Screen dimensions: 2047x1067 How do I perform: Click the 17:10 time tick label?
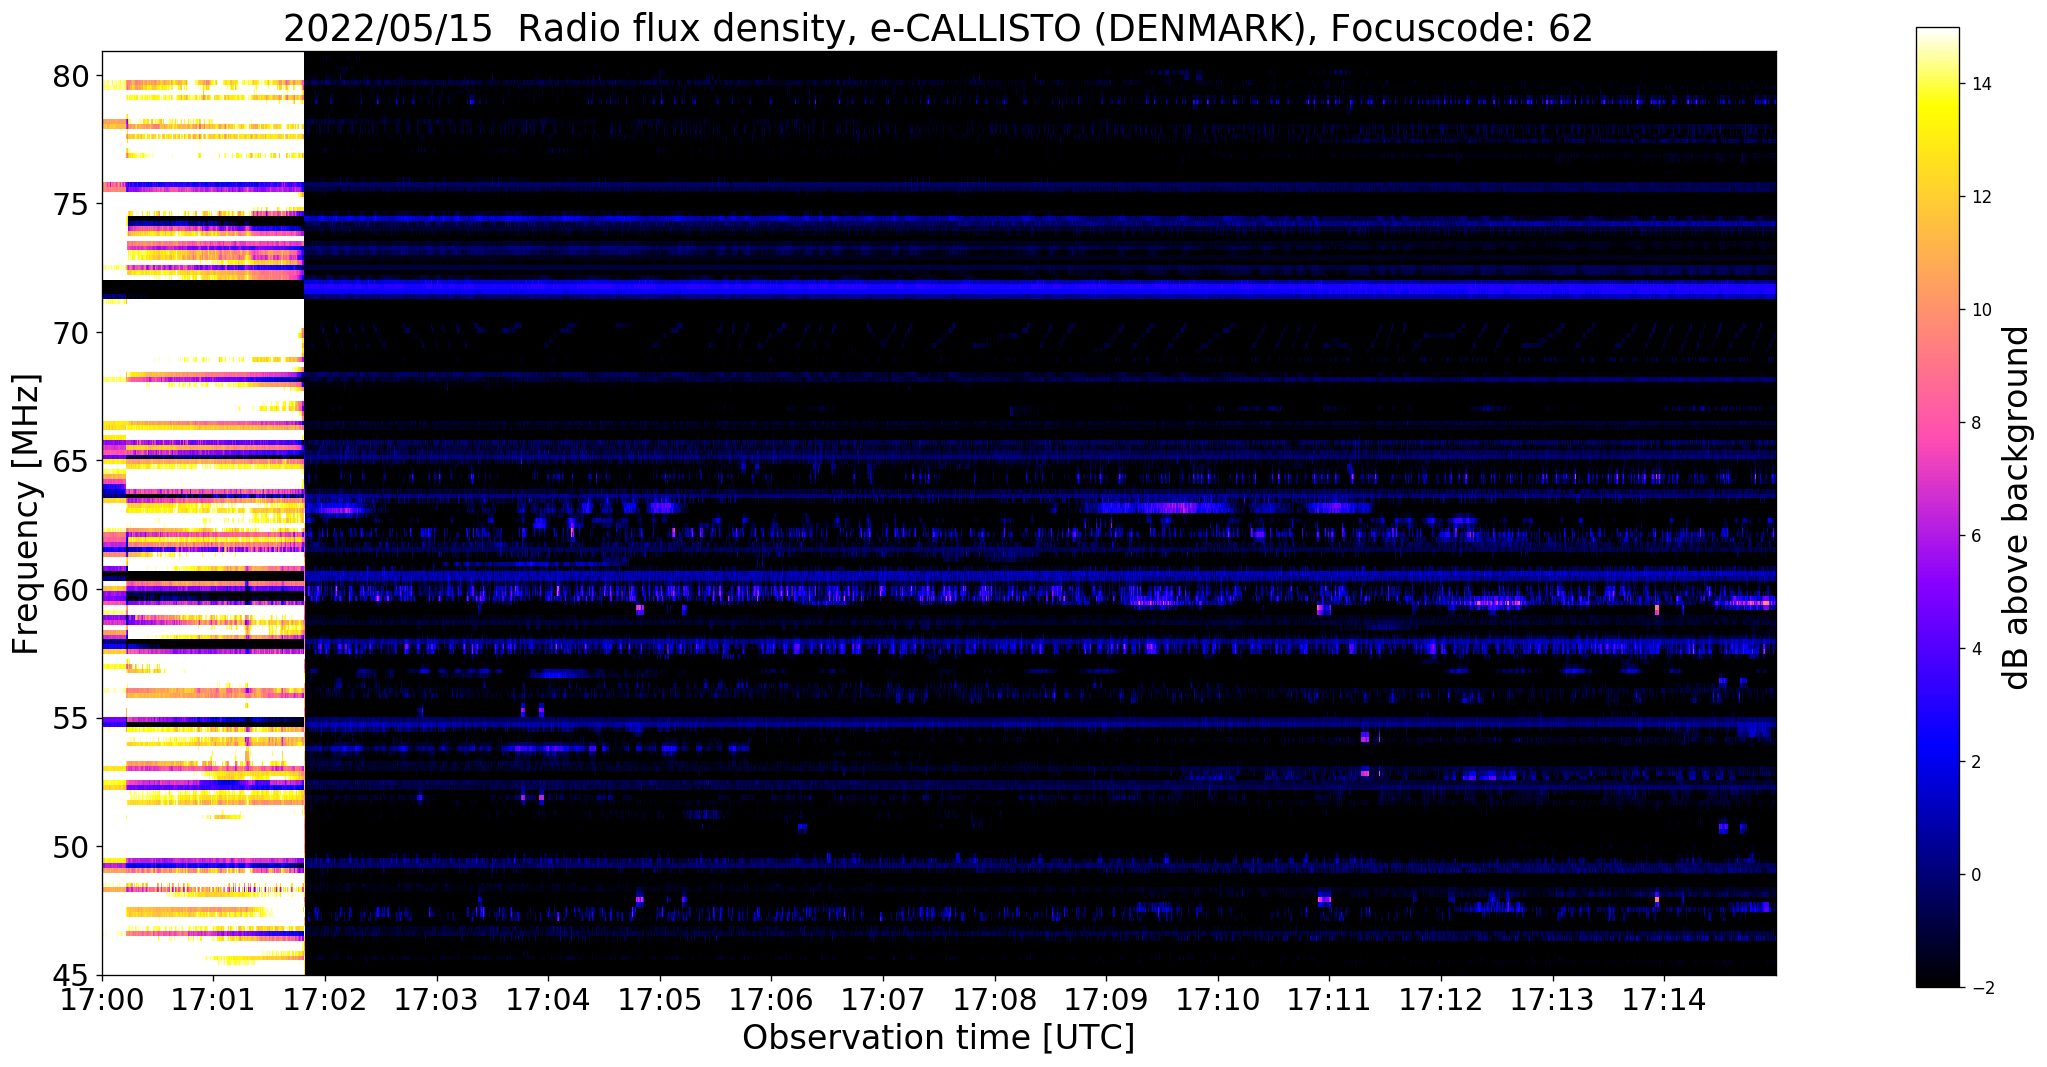pos(1218,999)
